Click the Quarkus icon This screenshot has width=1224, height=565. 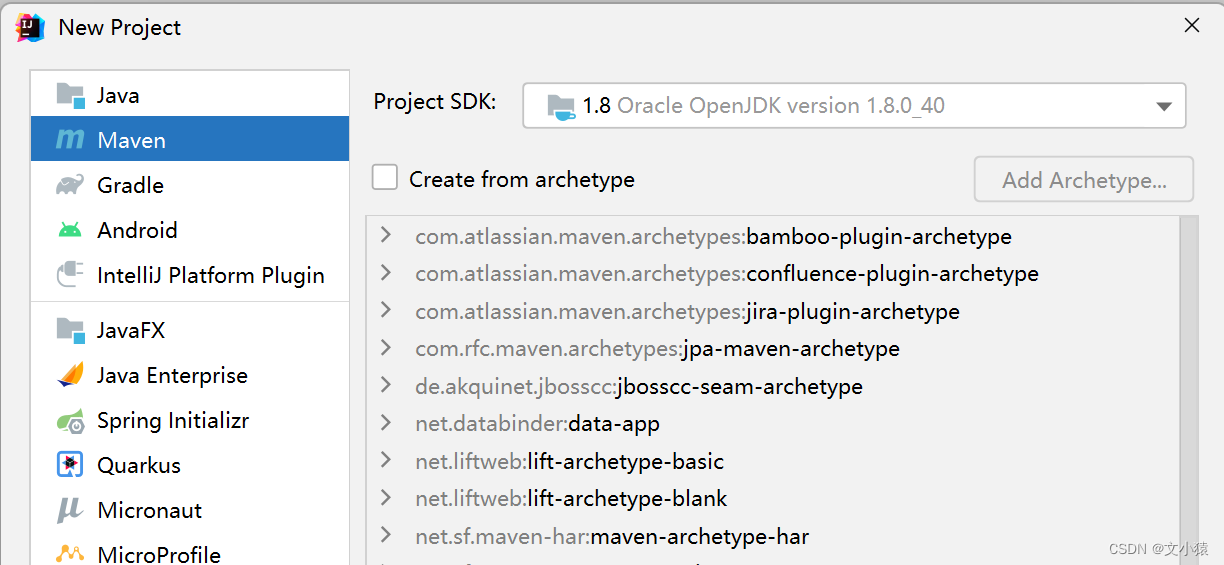[70, 465]
